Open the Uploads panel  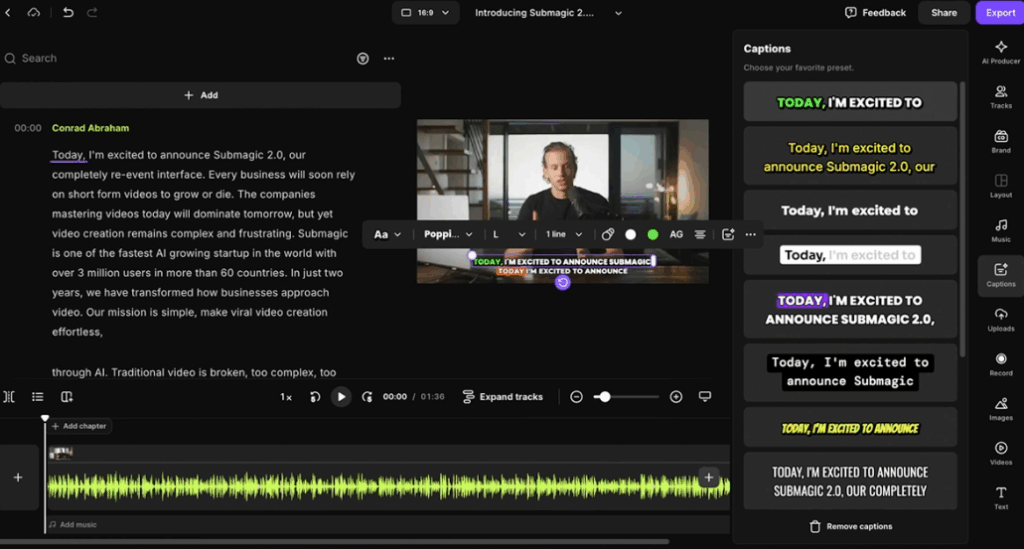pyautogui.click(x=1000, y=319)
